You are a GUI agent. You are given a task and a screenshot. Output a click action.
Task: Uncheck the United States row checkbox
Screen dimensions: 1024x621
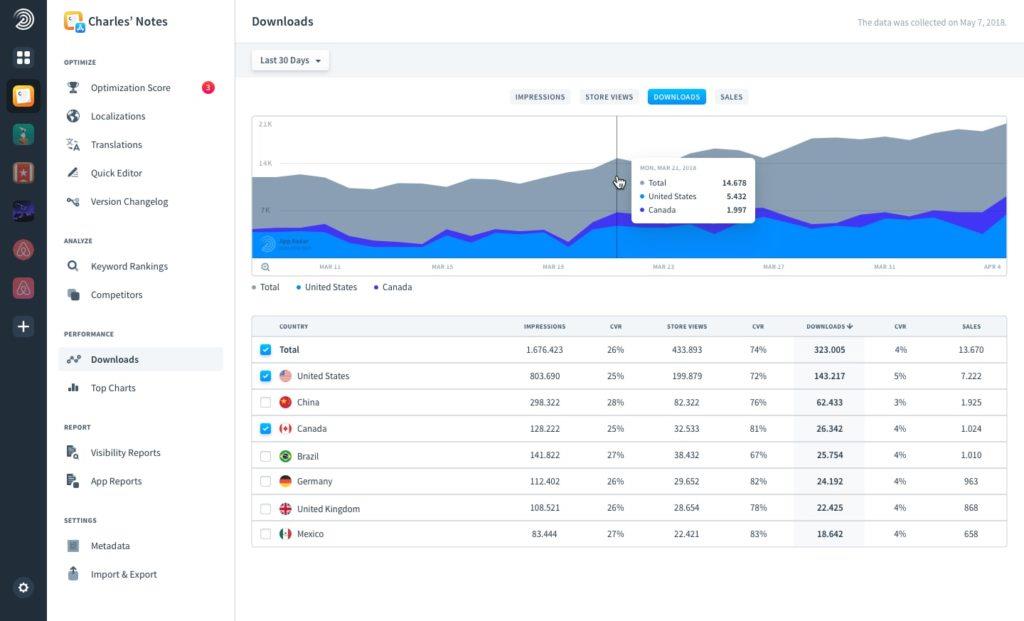pyautogui.click(x=265, y=376)
